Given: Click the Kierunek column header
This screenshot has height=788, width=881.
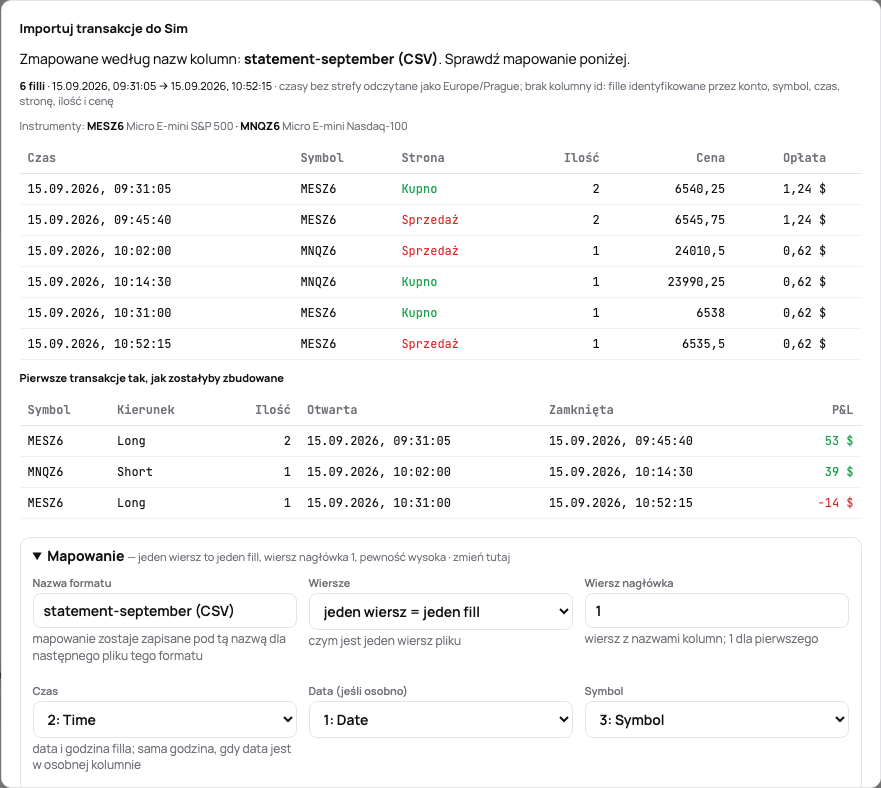Looking at the screenshot, I should coord(146,410).
